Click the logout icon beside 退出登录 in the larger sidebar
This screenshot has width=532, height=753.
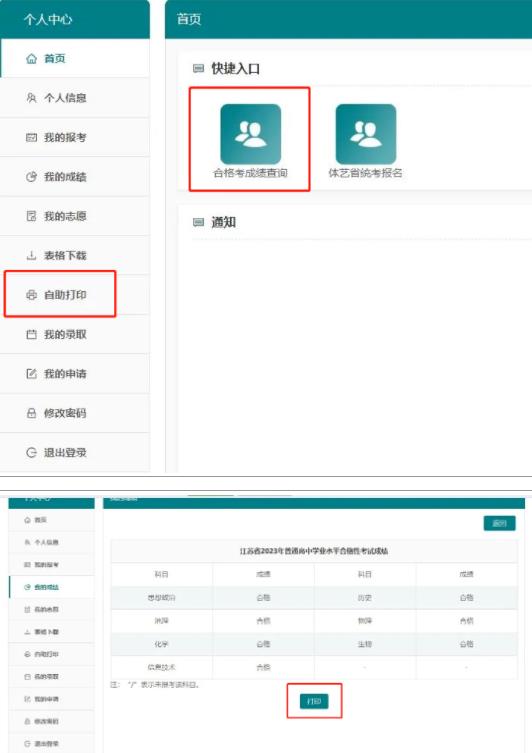pos(31,452)
